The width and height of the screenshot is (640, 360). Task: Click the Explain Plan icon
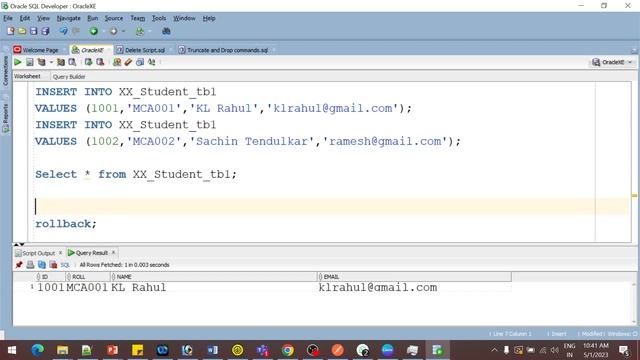point(42,62)
